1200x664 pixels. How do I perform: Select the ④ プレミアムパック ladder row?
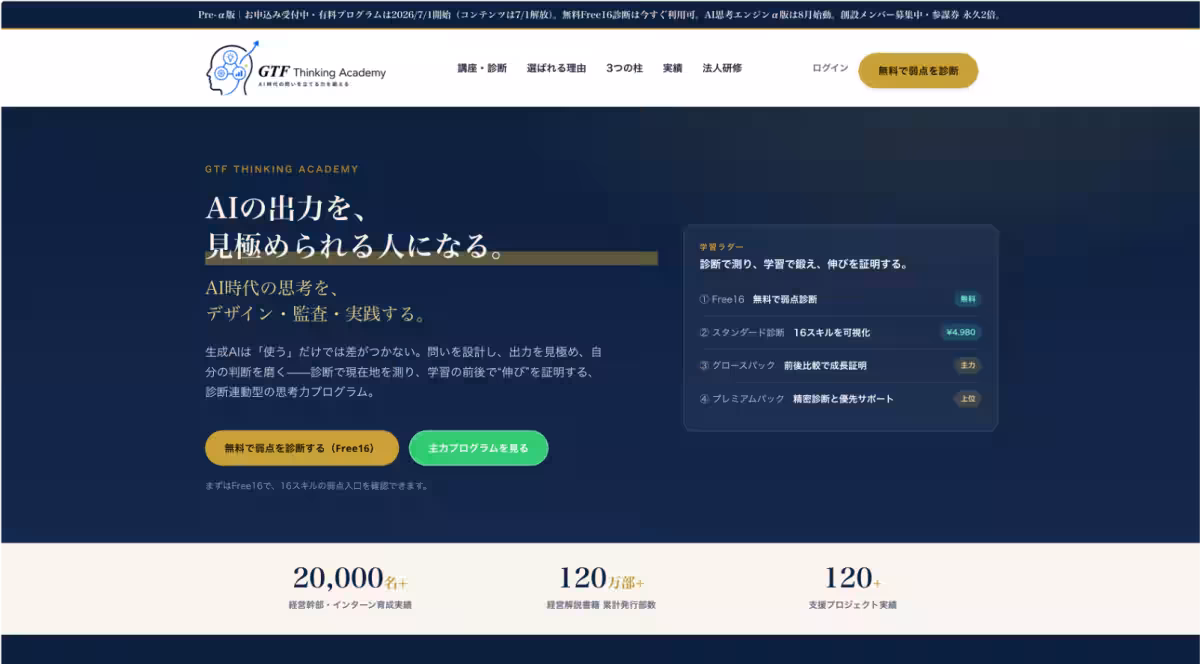click(840, 398)
